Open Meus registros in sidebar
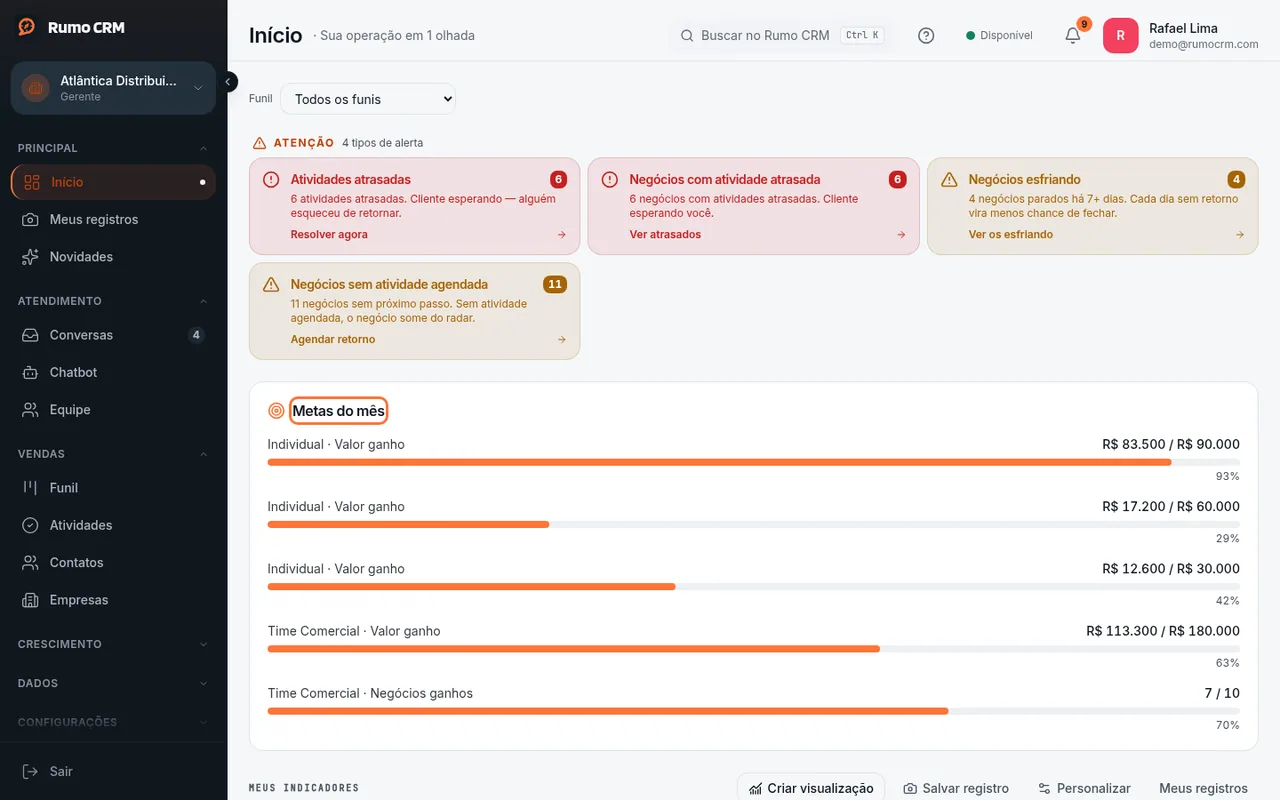This screenshot has height=800, width=1280. tap(114, 219)
